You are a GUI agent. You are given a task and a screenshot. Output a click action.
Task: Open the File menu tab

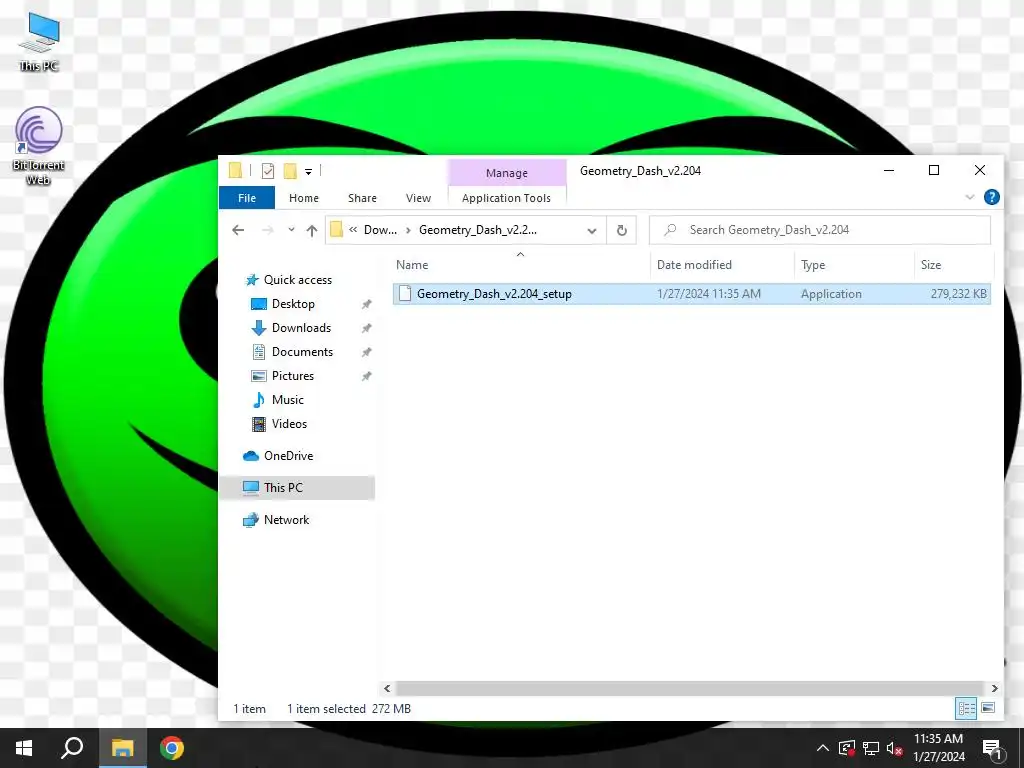tap(247, 198)
